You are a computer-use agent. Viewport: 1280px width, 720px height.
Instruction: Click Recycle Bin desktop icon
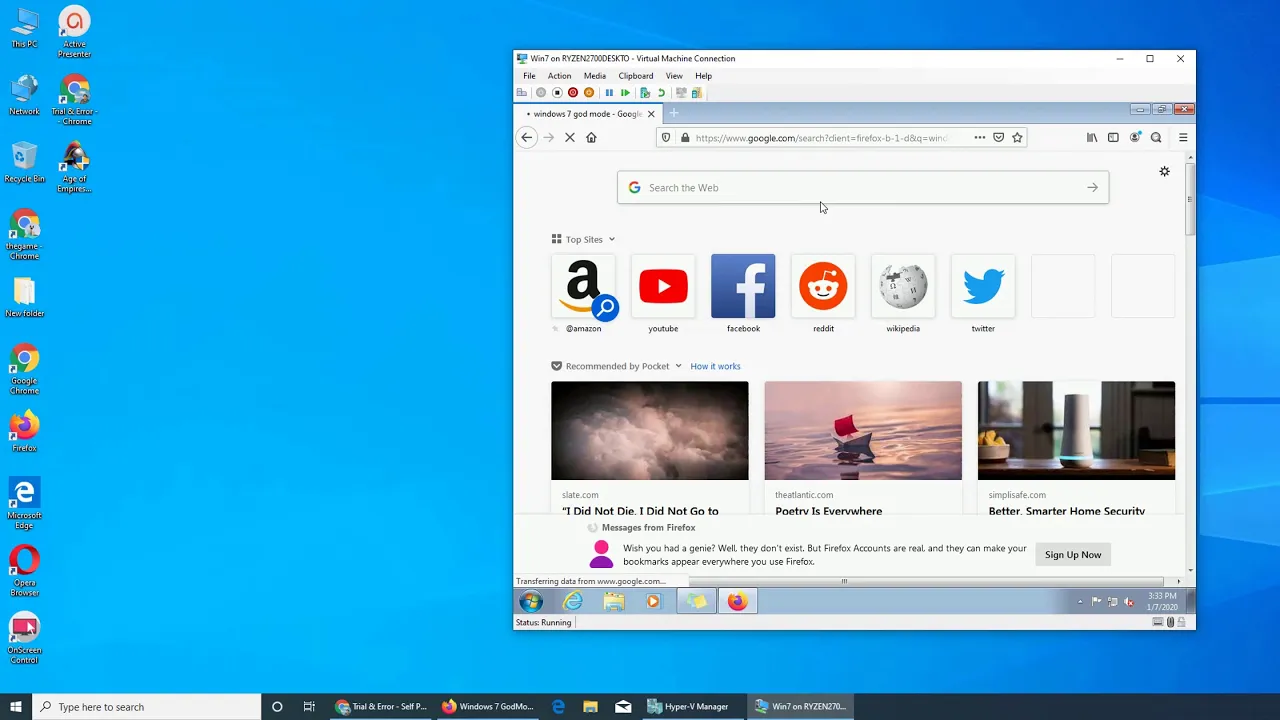tap(24, 162)
